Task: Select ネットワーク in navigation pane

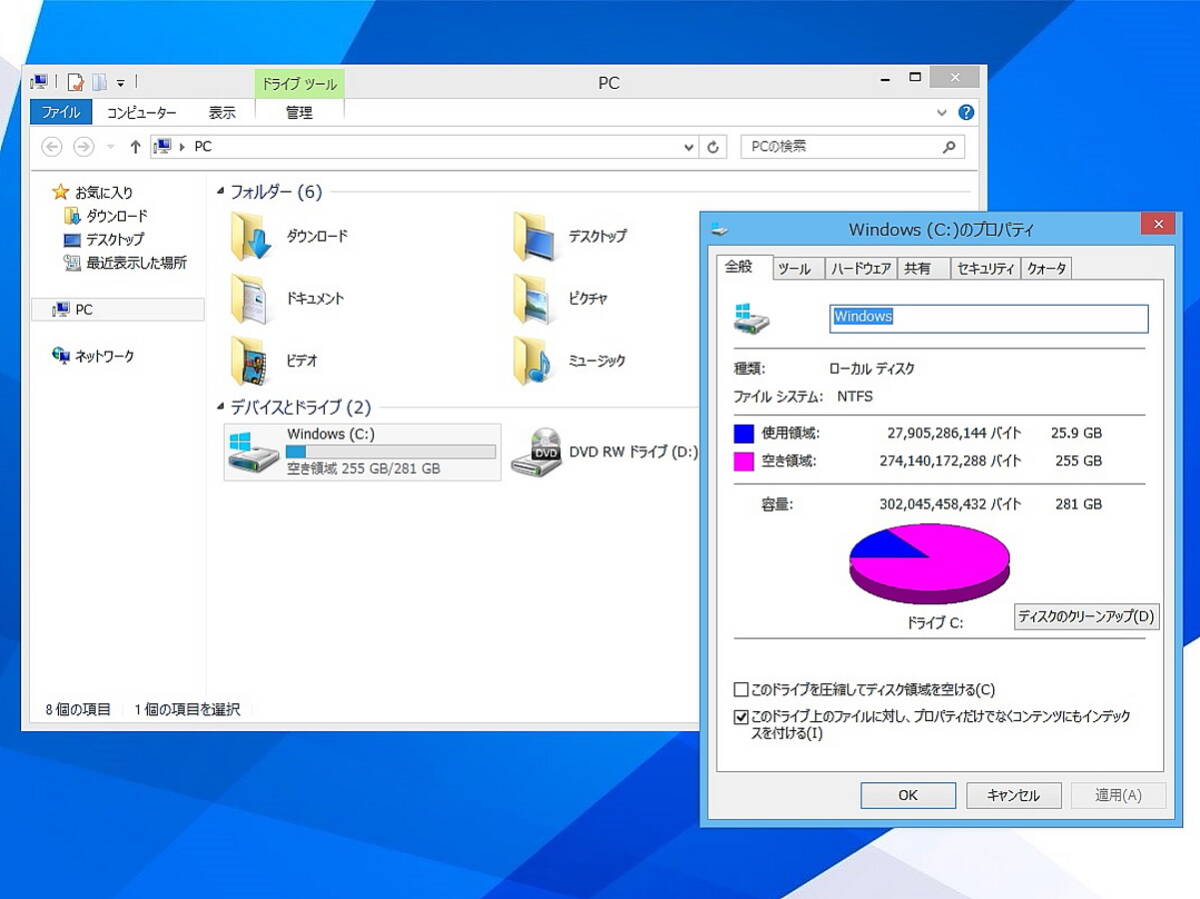Action: click(x=94, y=356)
